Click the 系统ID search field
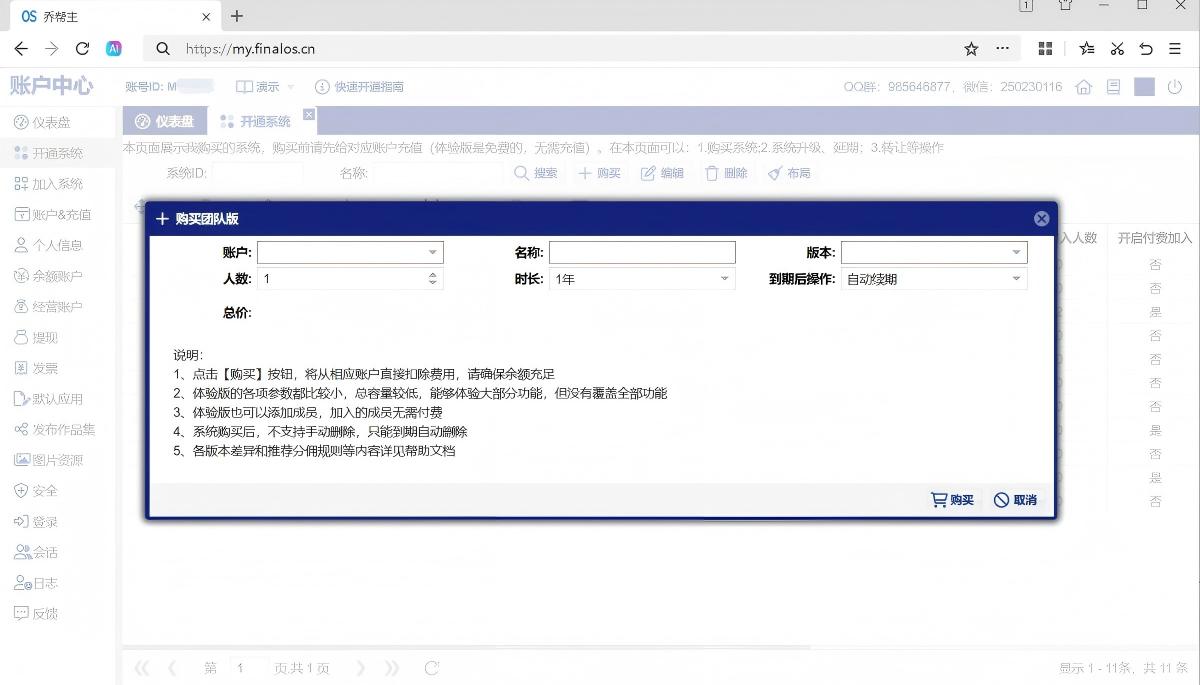The image size is (1200, 685). point(257,173)
